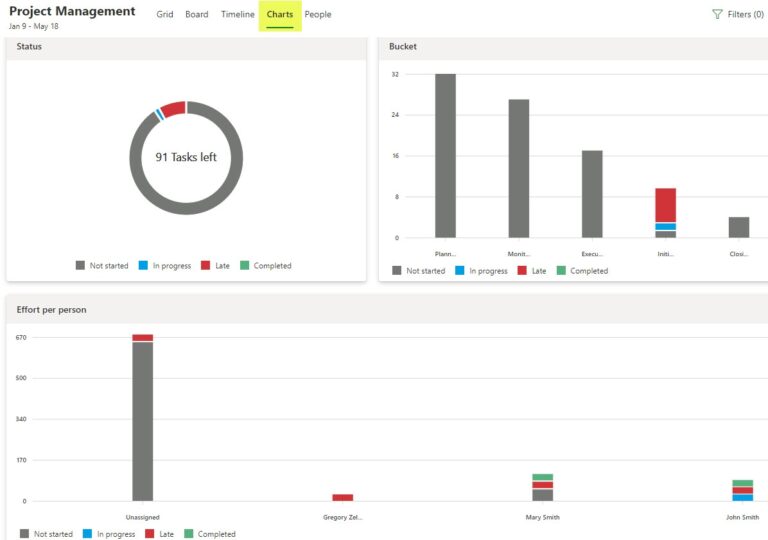The image size is (768, 540).
Task: Click the Gregory Zel... axis label
Action: pos(343,517)
